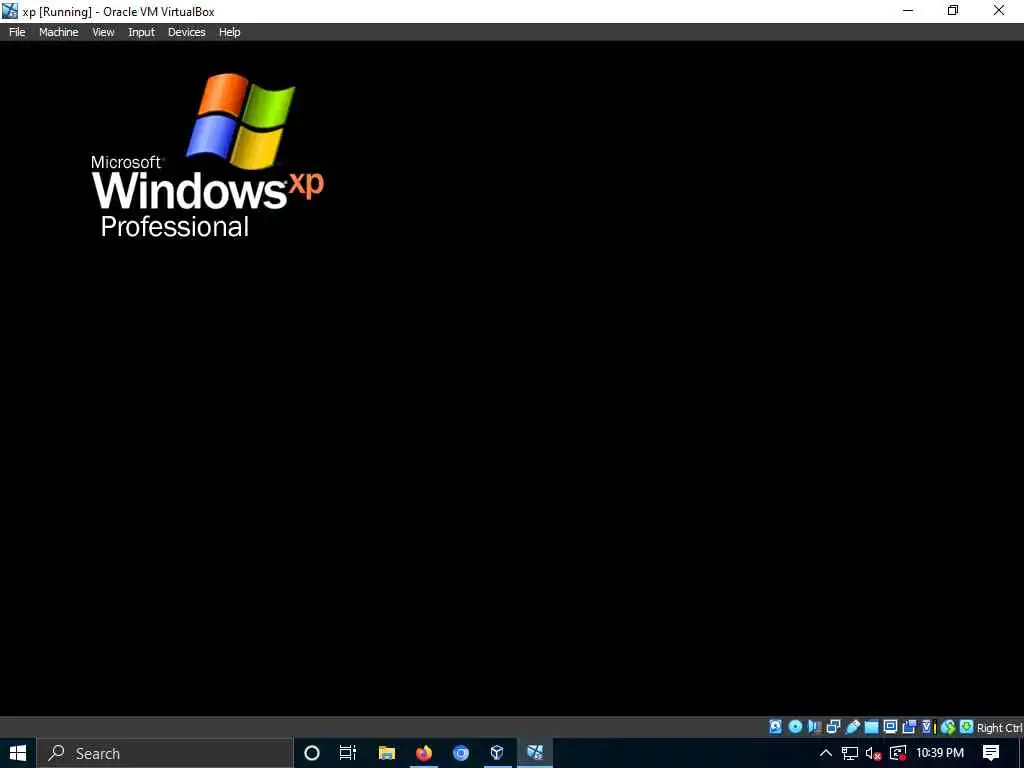Click the taskbar Search box
Screen dimensions: 1024x768
coord(165,753)
